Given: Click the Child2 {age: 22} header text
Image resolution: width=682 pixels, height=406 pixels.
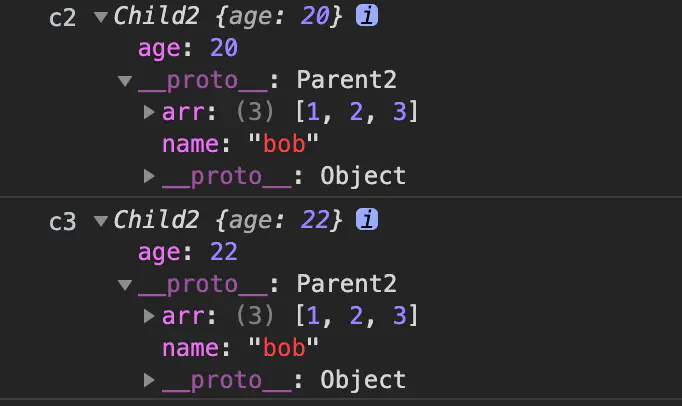Looking at the screenshot, I should pyautogui.click(x=230, y=219).
